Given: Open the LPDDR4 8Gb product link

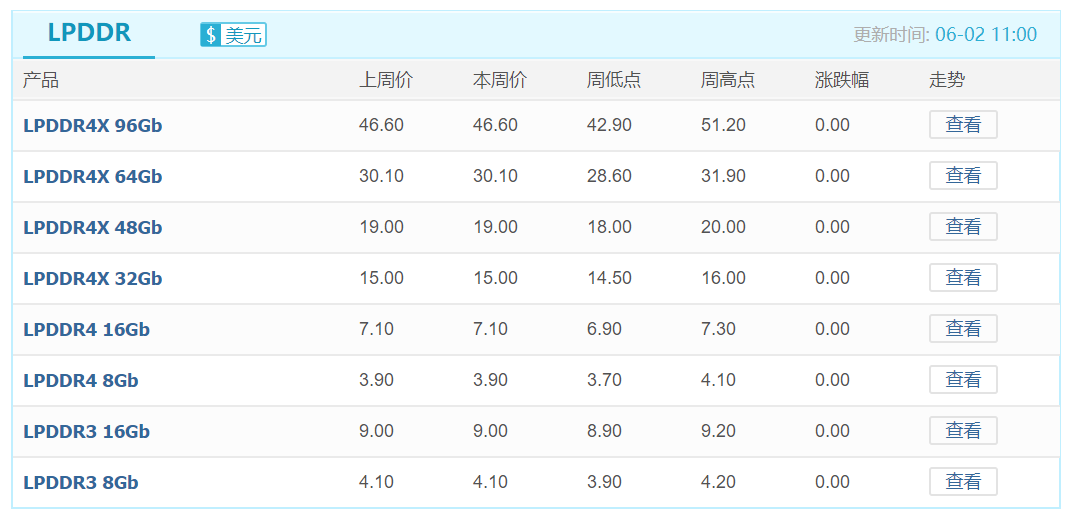Looking at the screenshot, I should coord(80,381).
